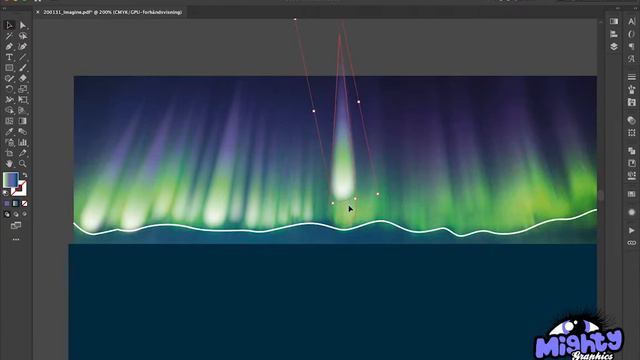Enable Draw Inside mode
Image resolution: width=640 pixels, height=360 pixels.
(24, 214)
